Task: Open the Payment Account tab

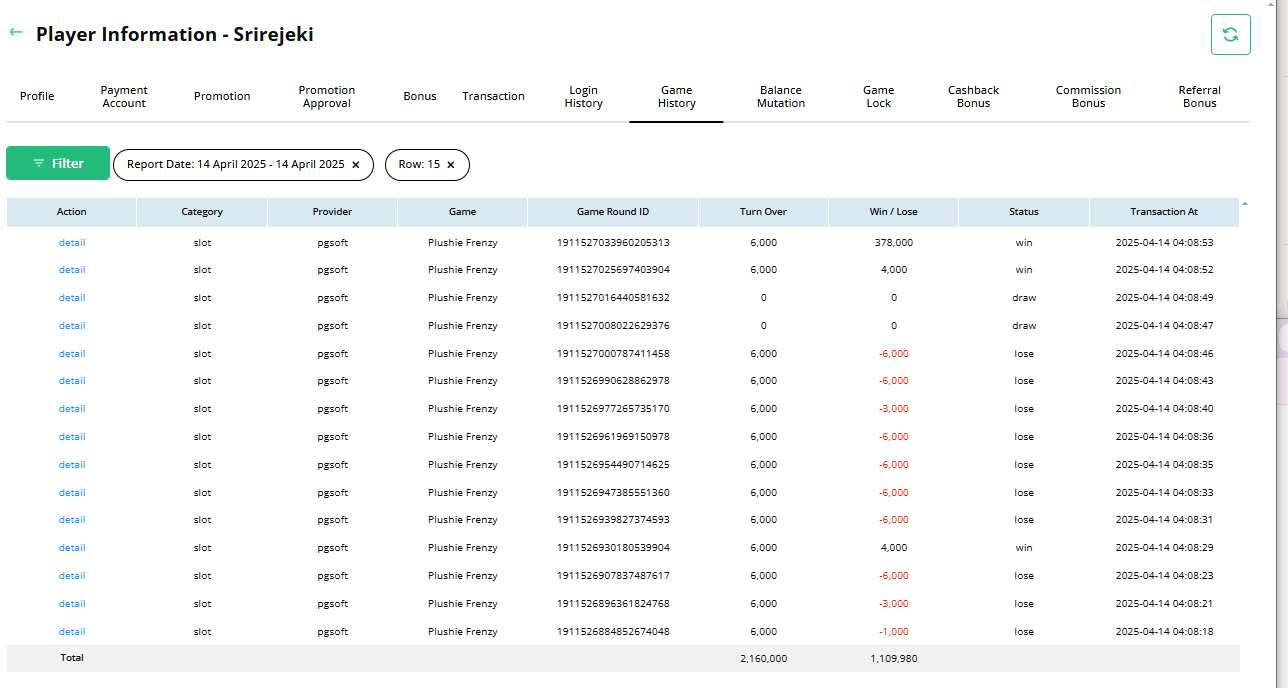Action: (124, 97)
